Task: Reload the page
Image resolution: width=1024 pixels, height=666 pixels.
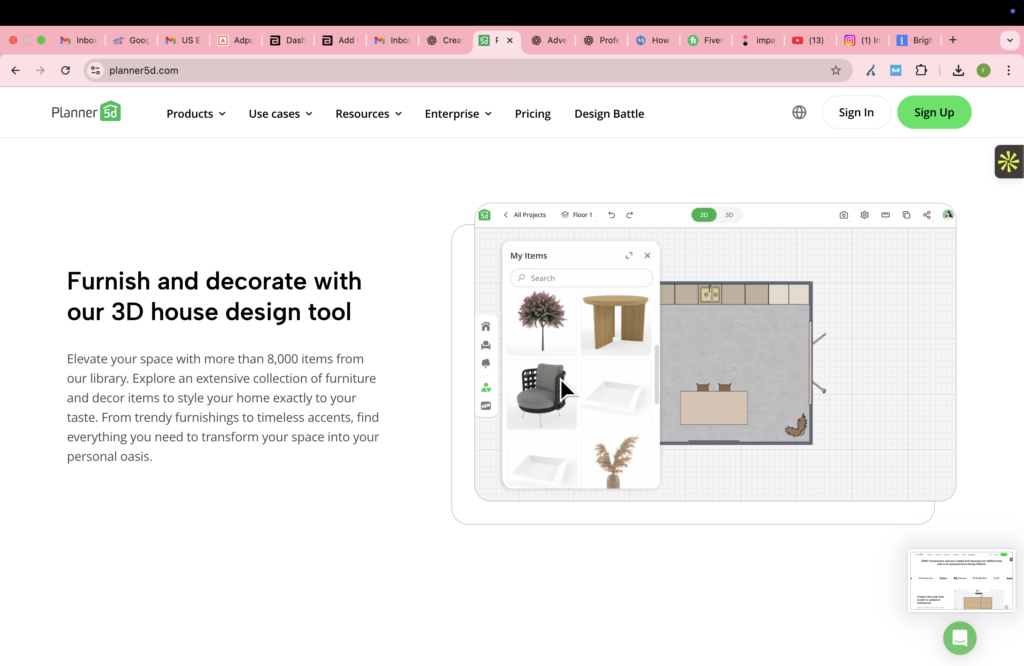Action: pos(66,71)
